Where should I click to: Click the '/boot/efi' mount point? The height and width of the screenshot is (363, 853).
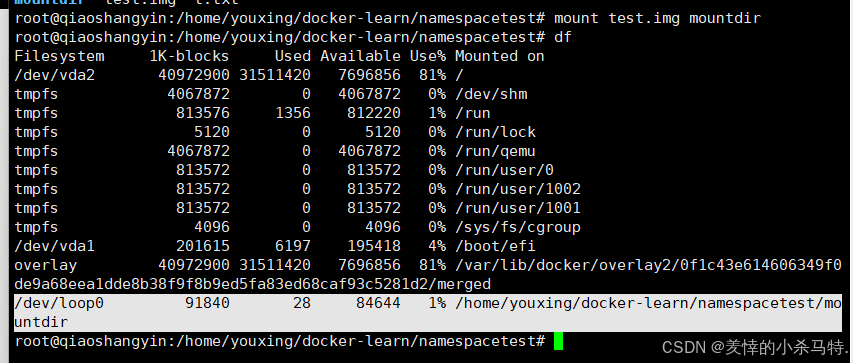[x=495, y=246]
